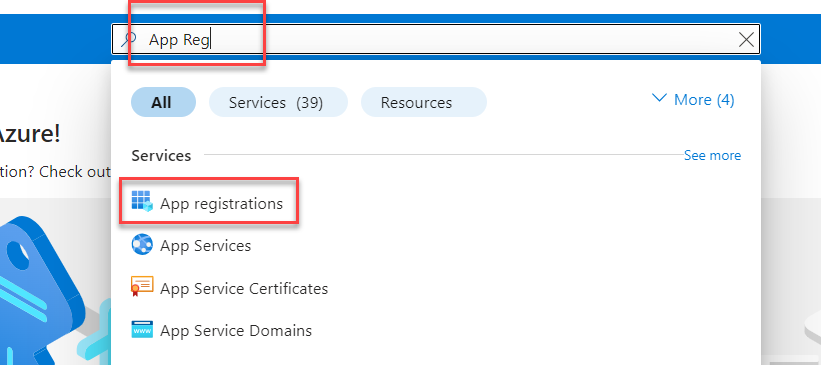Click the Services section heading text
The height and width of the screenshot is (365, 821).
point(161,156)
